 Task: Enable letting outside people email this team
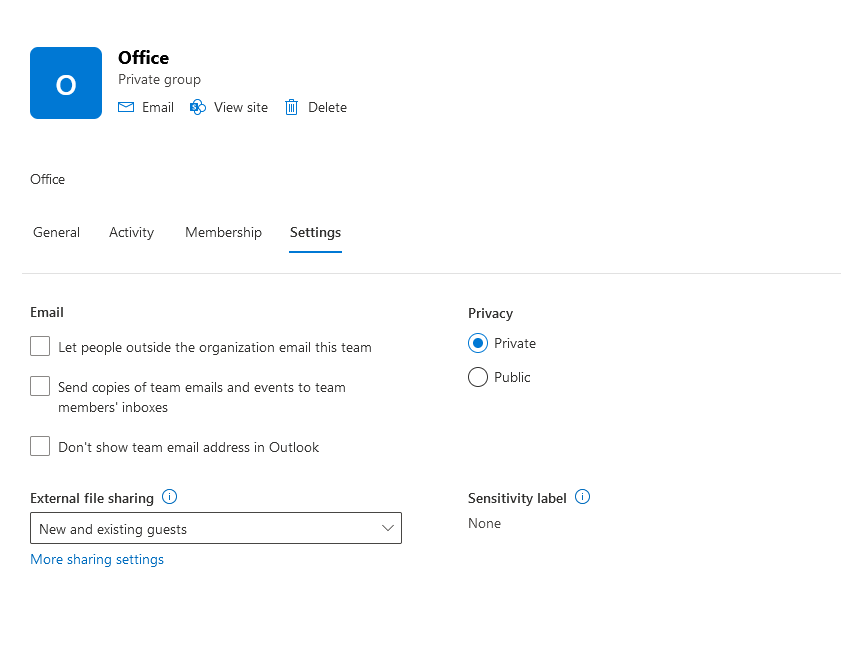(40, 346)
